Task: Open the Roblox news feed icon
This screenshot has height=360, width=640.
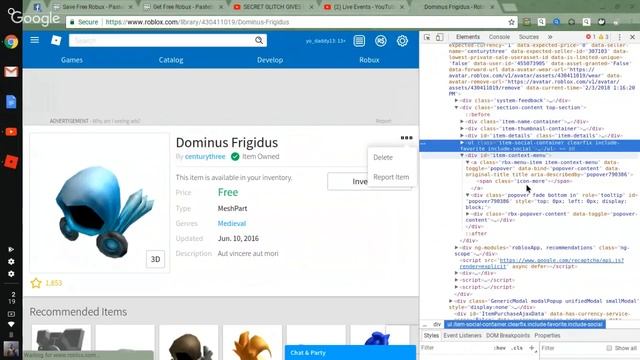Action: coord(359,41)
